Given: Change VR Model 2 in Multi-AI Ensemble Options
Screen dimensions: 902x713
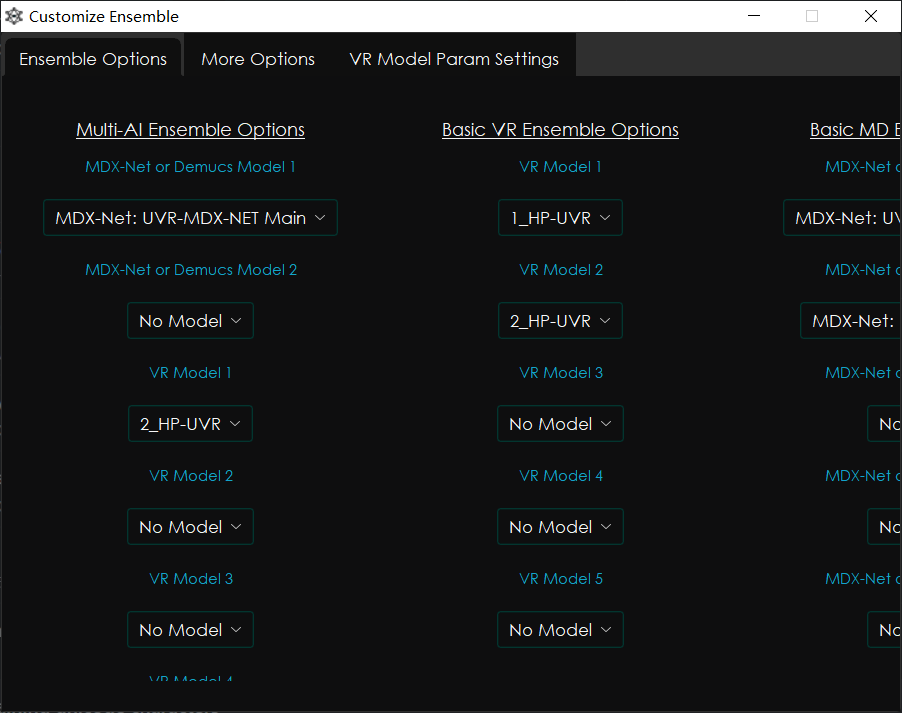Looking at the screenshot, I should pyautogui.click(x=190, y=526).
